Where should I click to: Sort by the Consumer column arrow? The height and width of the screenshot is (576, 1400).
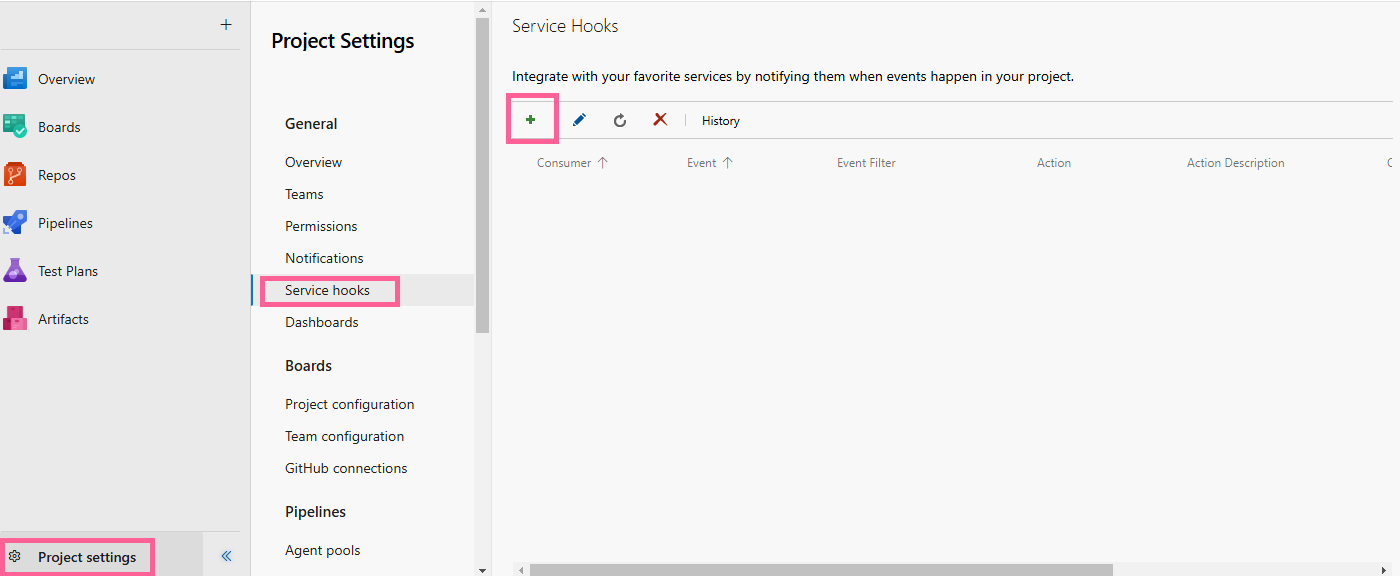pos(602,163)
